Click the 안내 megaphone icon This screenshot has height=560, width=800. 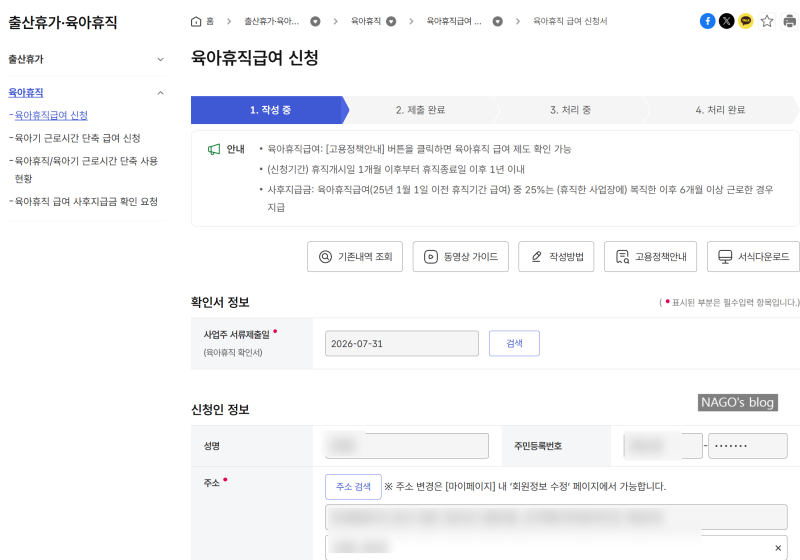pyautogui.click(x=214, y=149)
